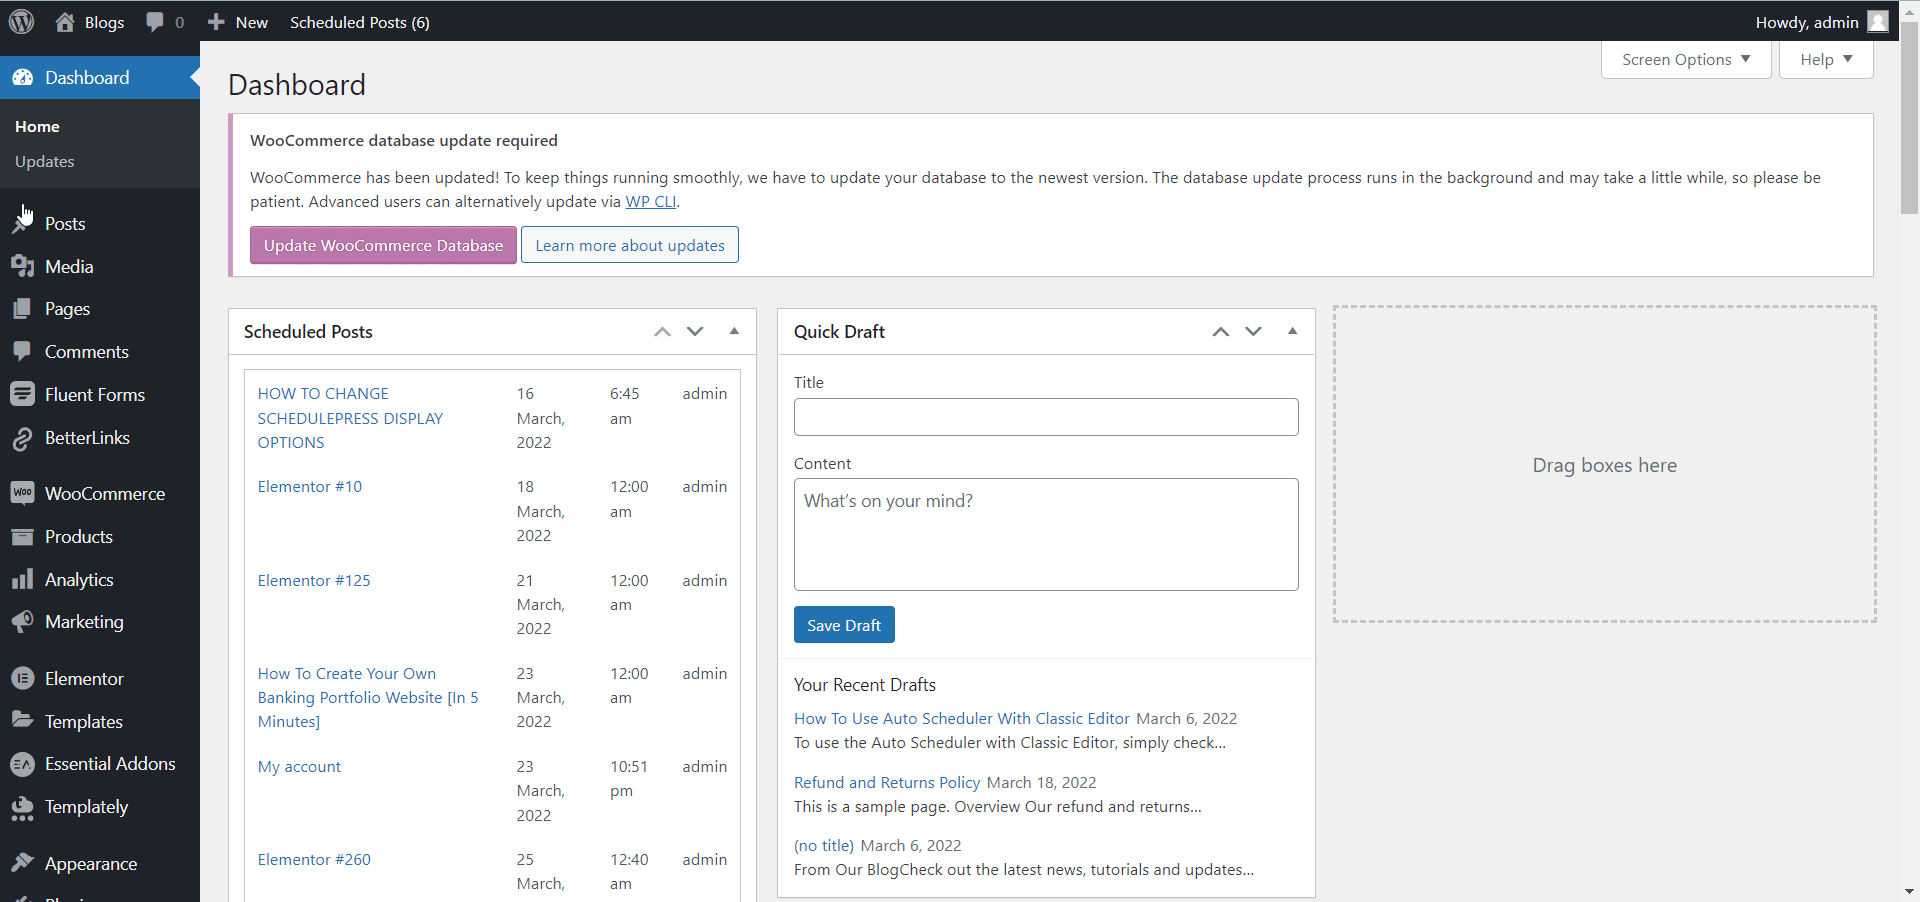Image resolution: width=1920 pixels, height=902 pixels.
Task: Click the page vertical scrollbar thumb
Action: 1909,118
